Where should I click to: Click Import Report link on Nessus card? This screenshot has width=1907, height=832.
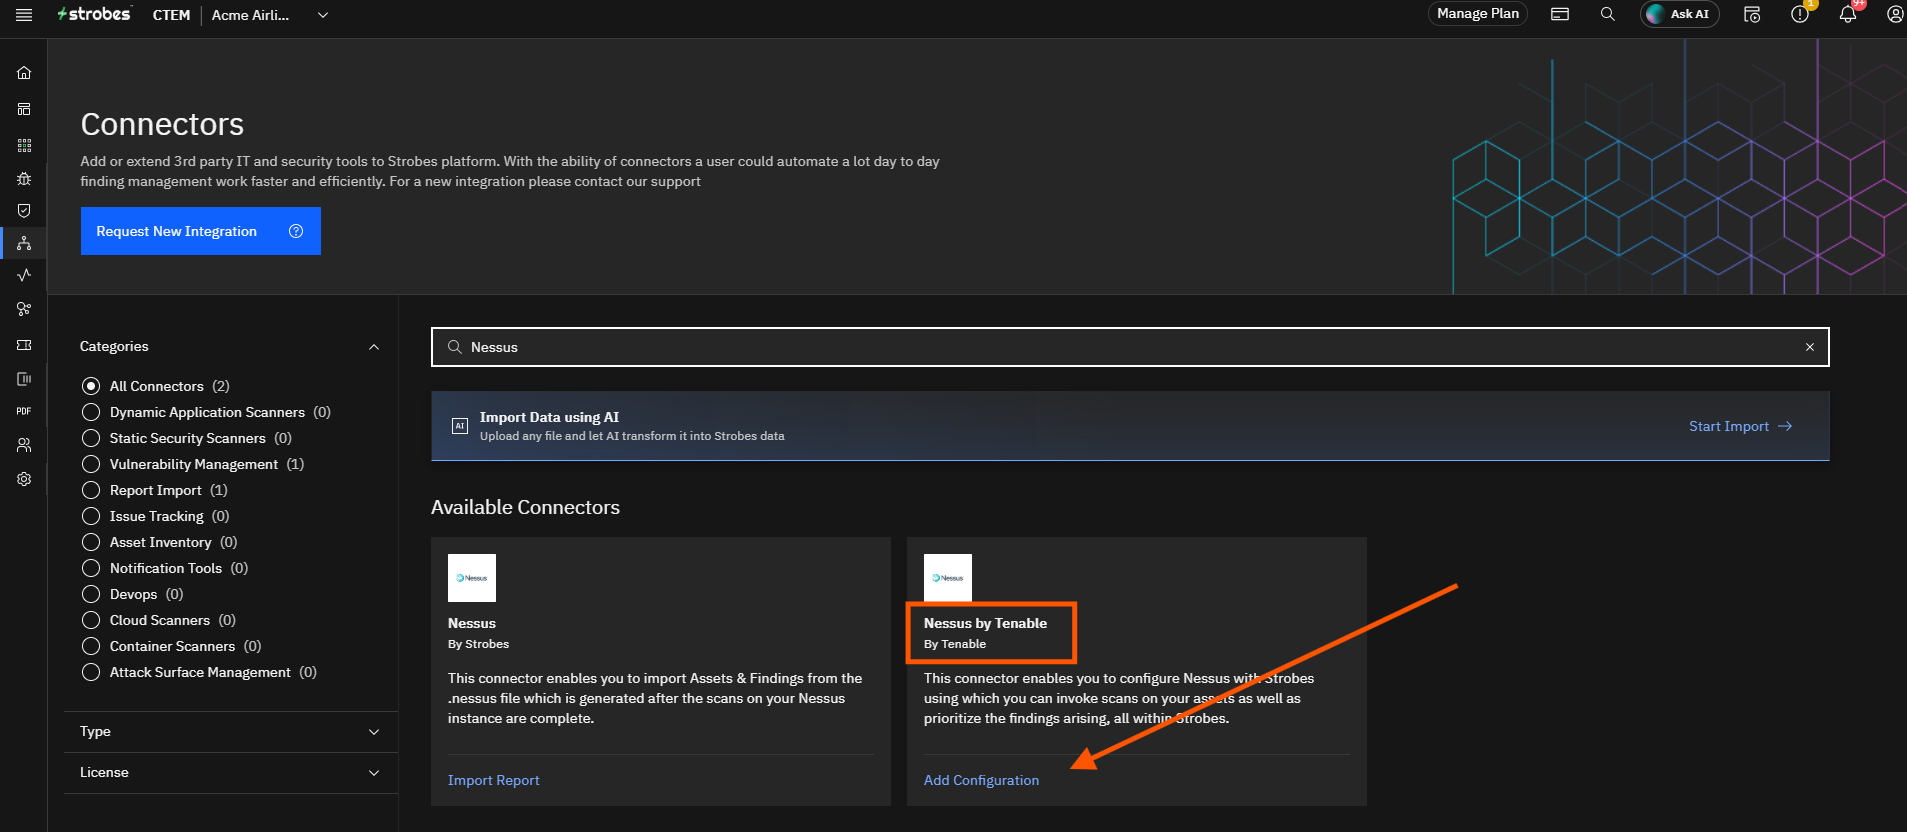(493, 780)
